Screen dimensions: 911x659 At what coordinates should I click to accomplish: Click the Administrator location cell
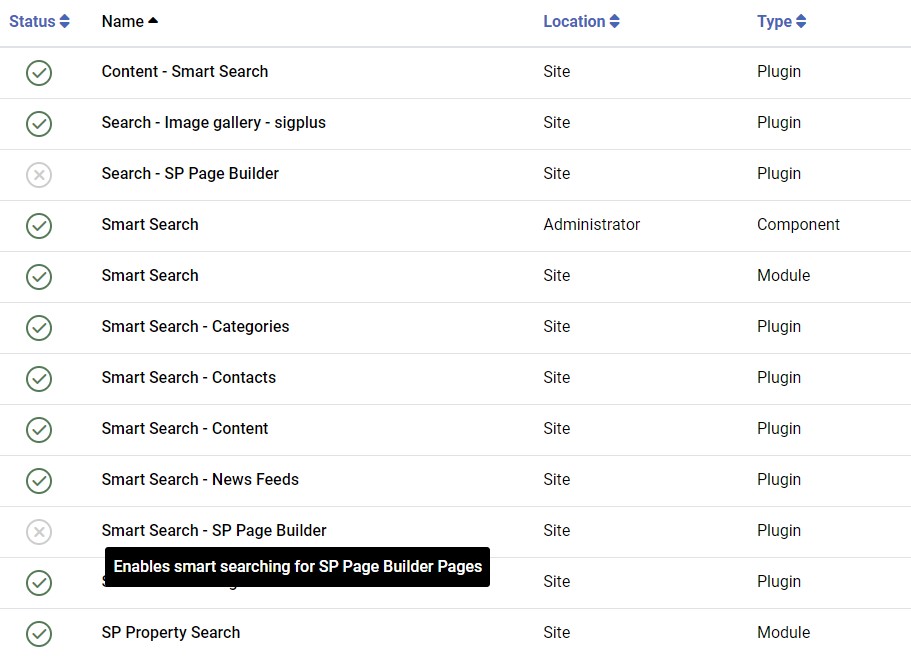(591, 225)
